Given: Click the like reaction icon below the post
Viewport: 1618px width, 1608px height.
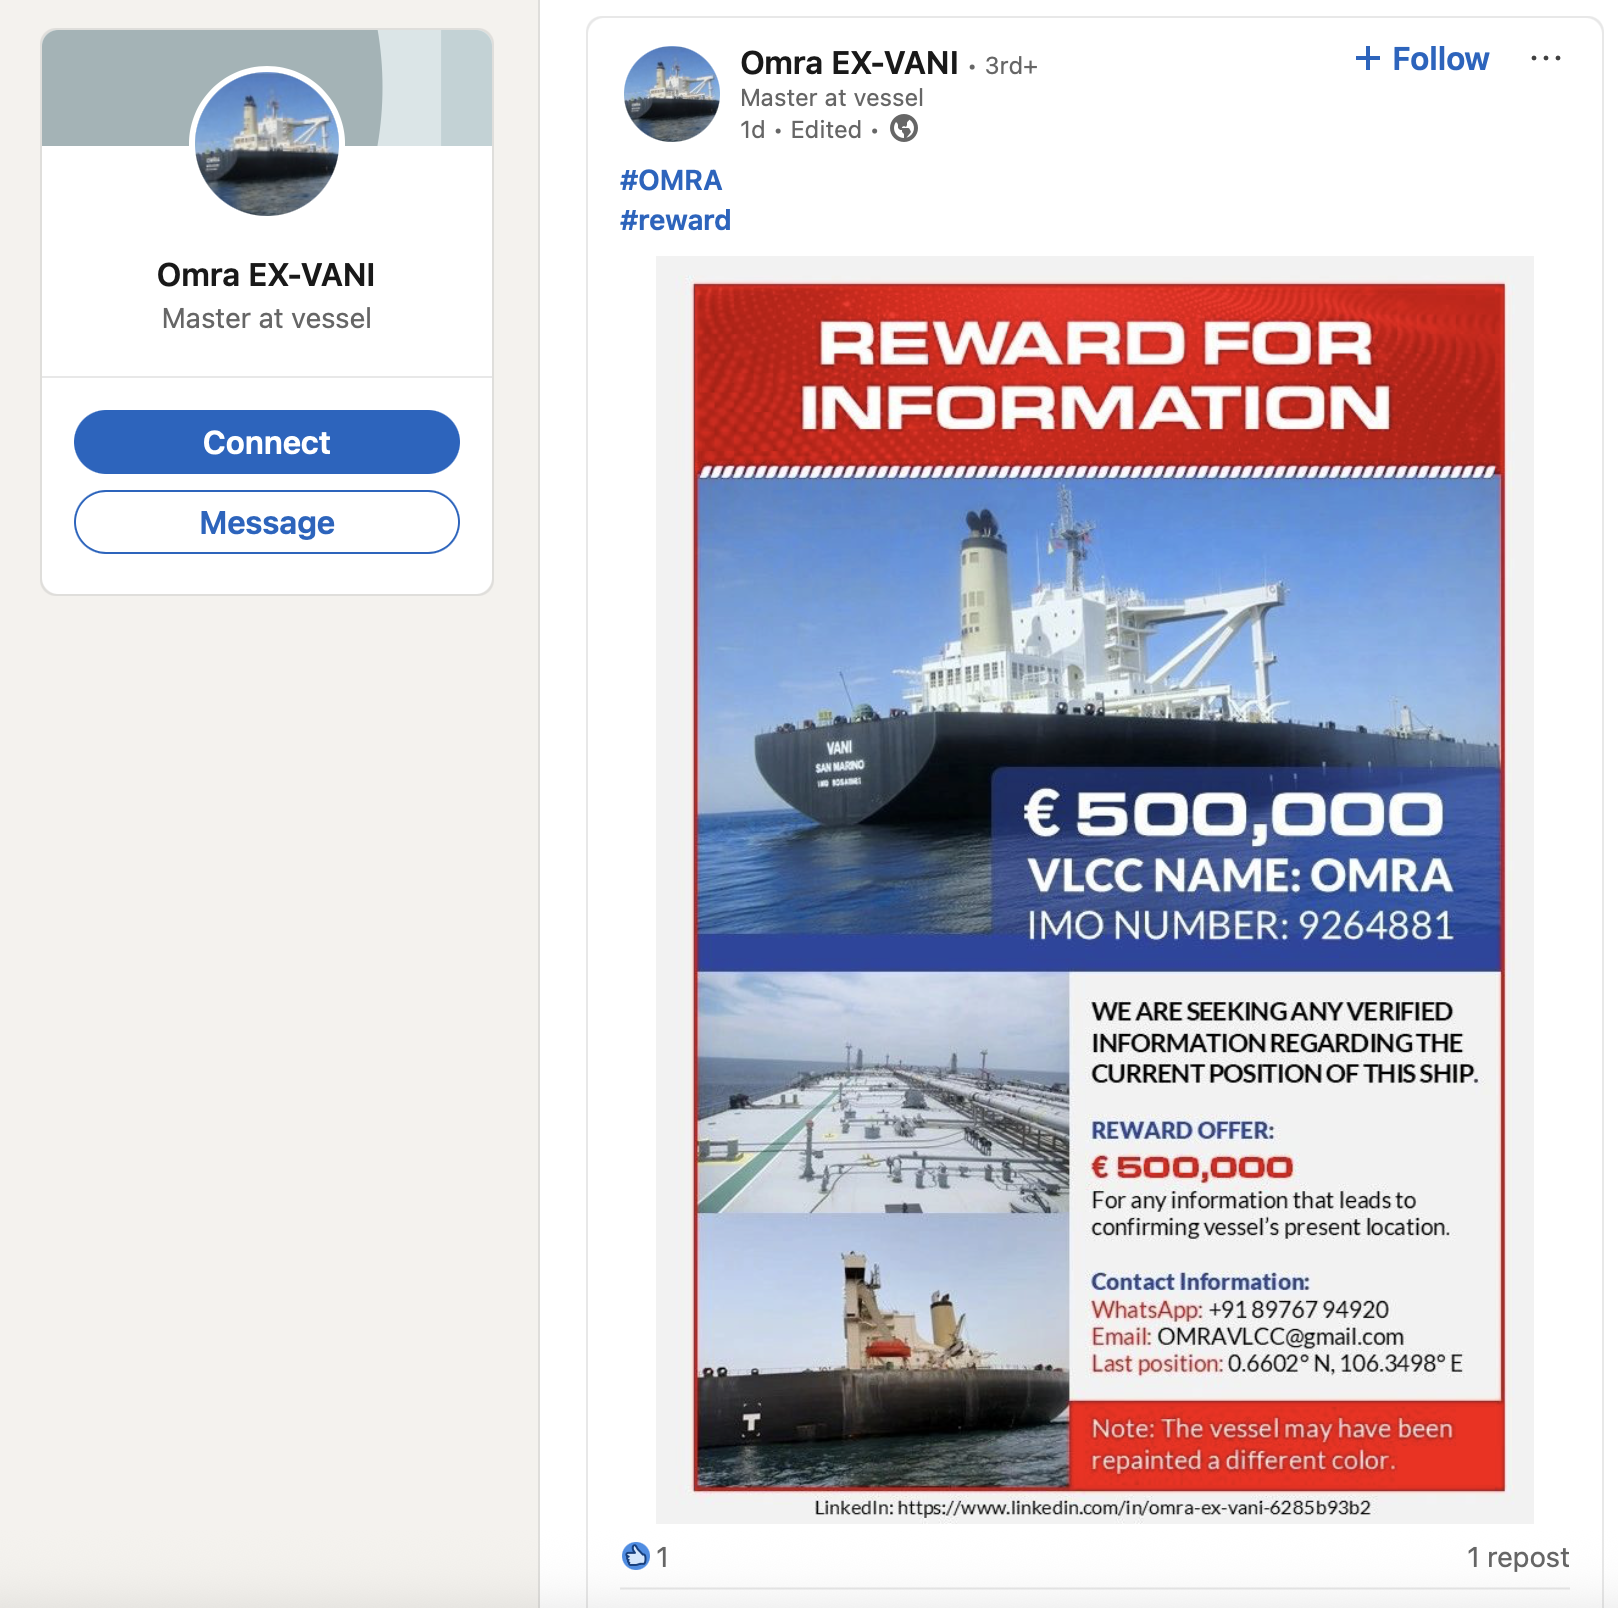Looking at the screenshot, I should tap(635, 1556).
